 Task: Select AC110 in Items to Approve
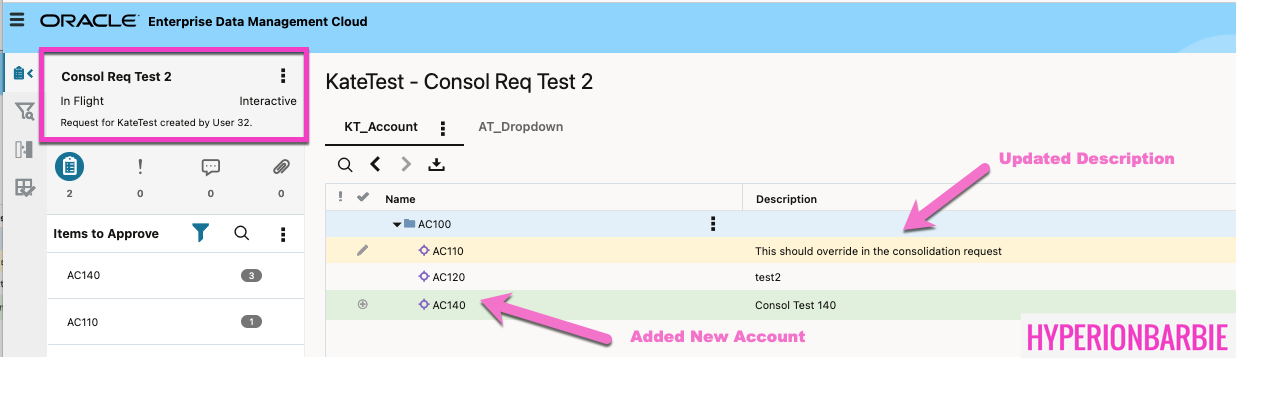[x=84, y=322]
